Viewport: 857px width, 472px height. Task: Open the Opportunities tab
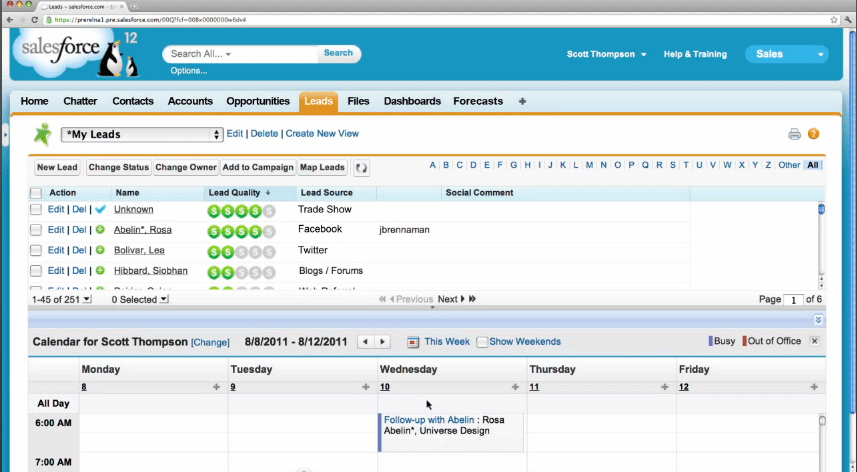[x=258, y=101]
